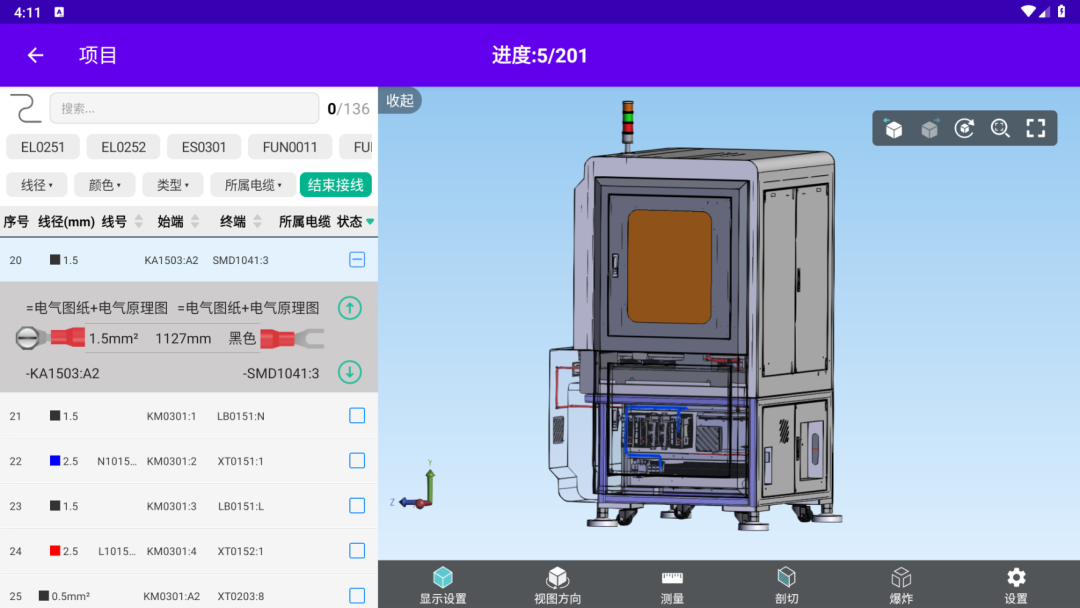
Task: Tap the status bar notification icon
Action: [59, 12]
